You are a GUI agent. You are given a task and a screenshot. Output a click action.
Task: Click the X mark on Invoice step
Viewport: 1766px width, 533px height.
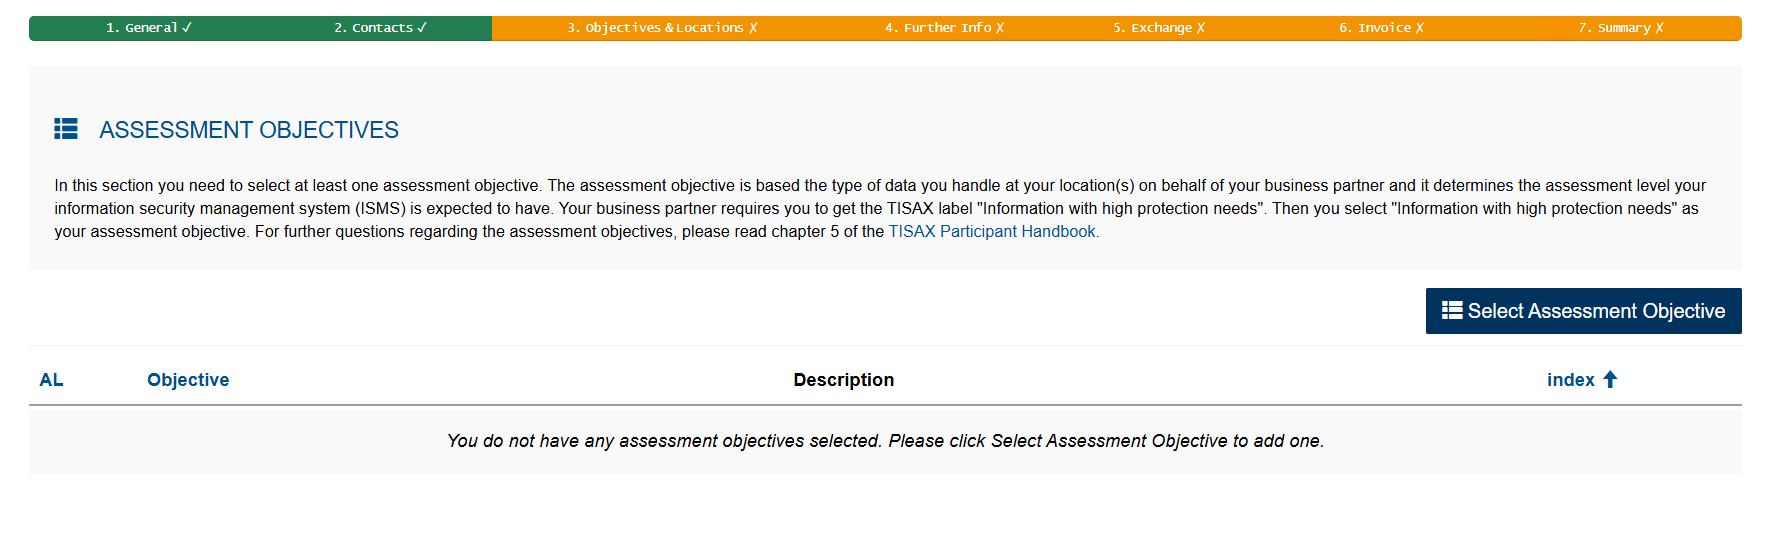(1420, 28)
